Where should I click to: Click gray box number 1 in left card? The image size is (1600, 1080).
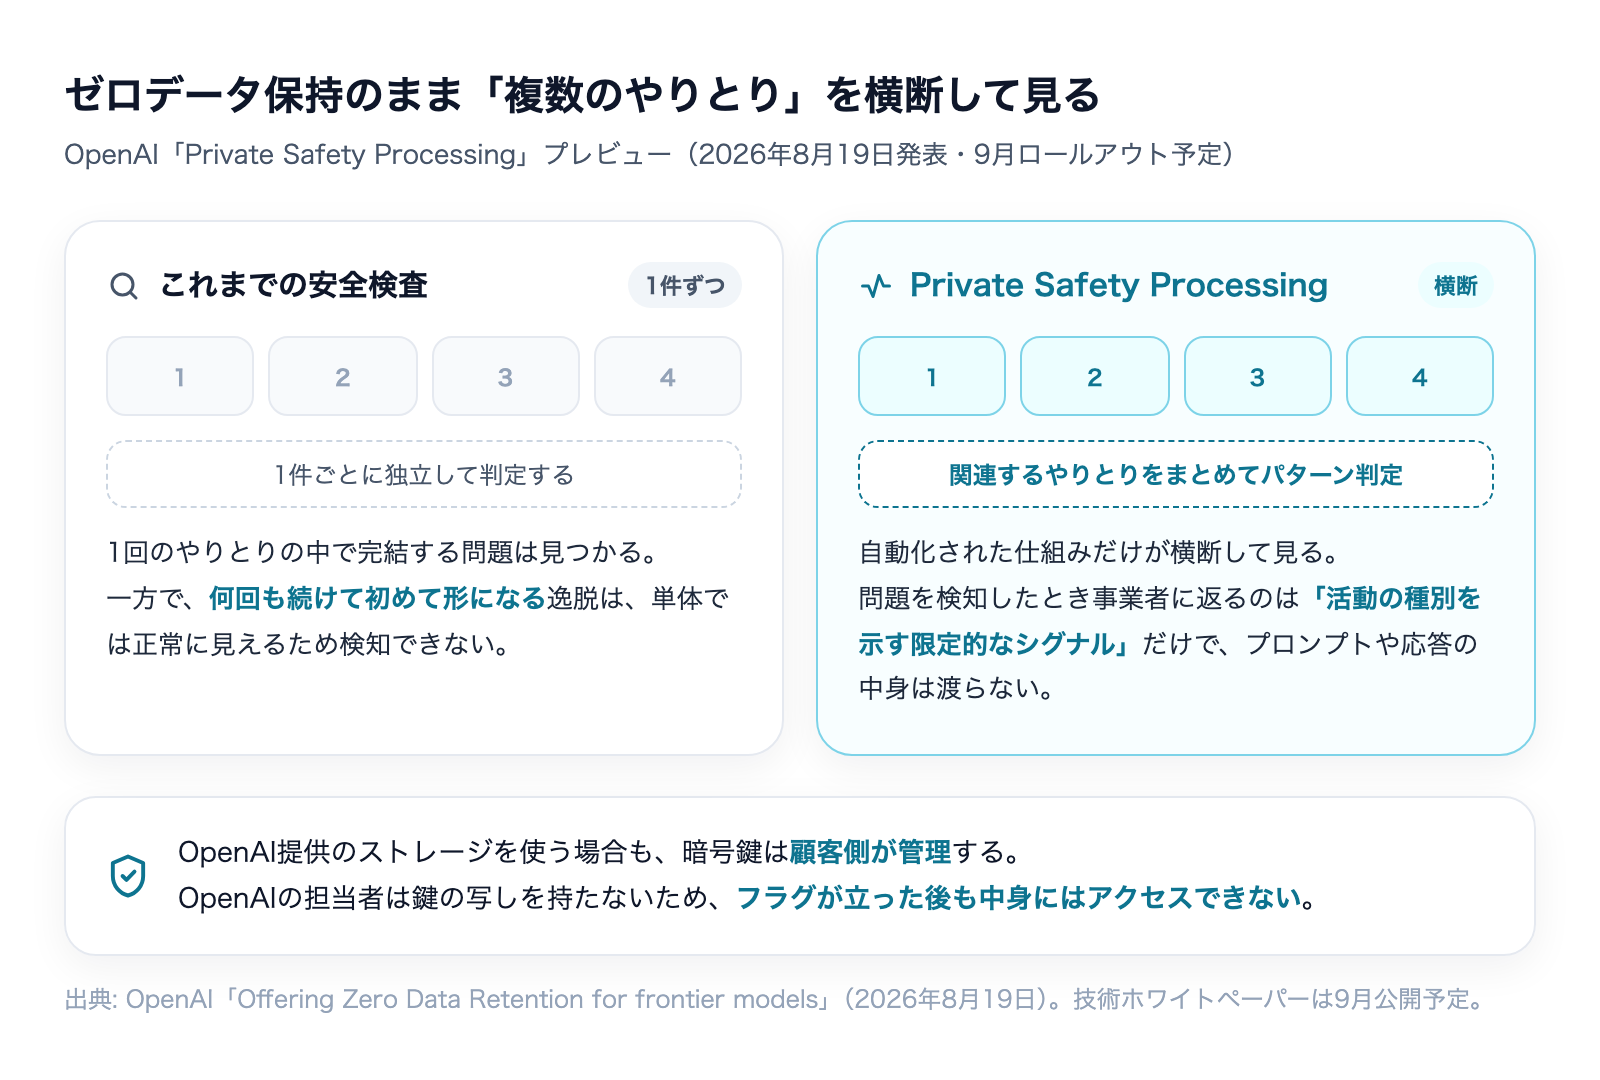pyautogui.click(x=180, y=376)
